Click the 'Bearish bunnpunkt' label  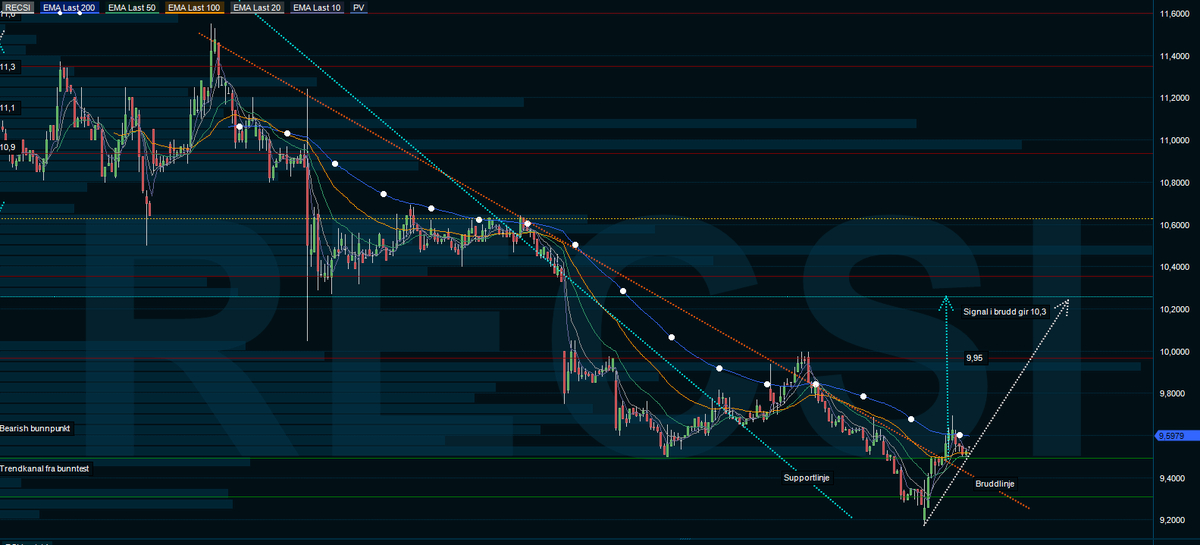pyautogui.click(x=36, y=428)
